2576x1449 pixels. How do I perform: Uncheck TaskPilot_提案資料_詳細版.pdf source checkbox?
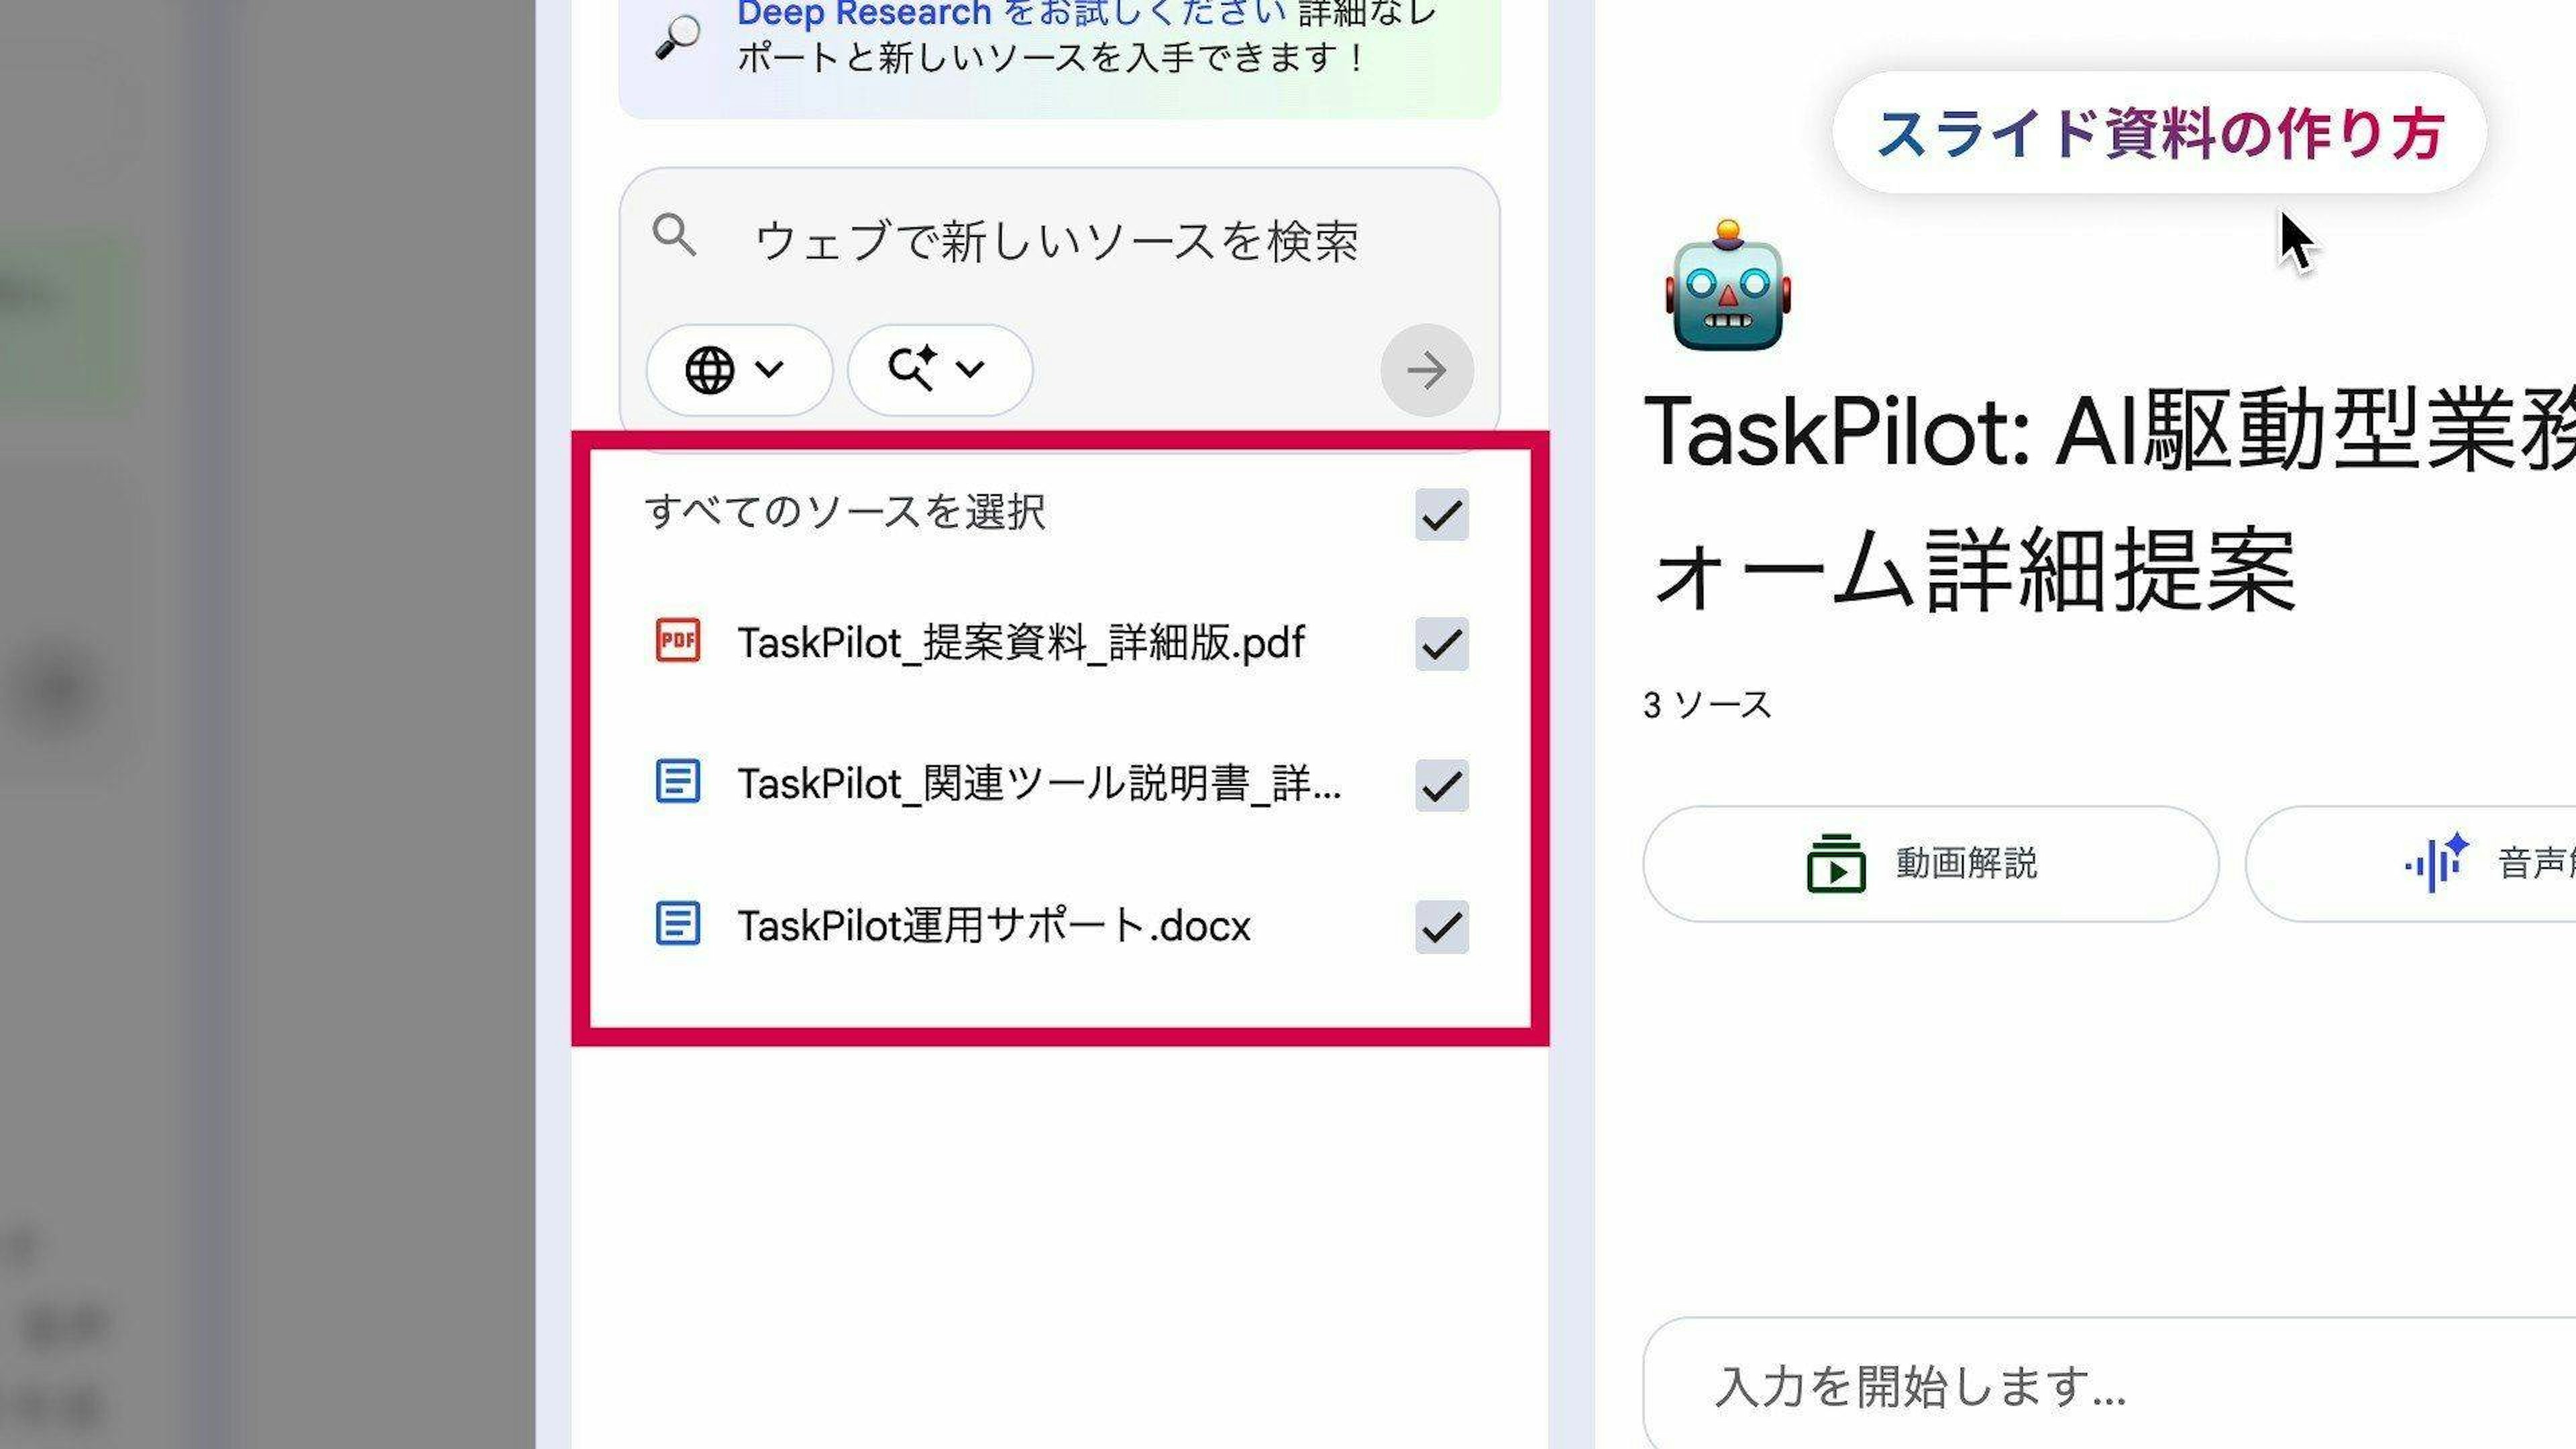1441,643
